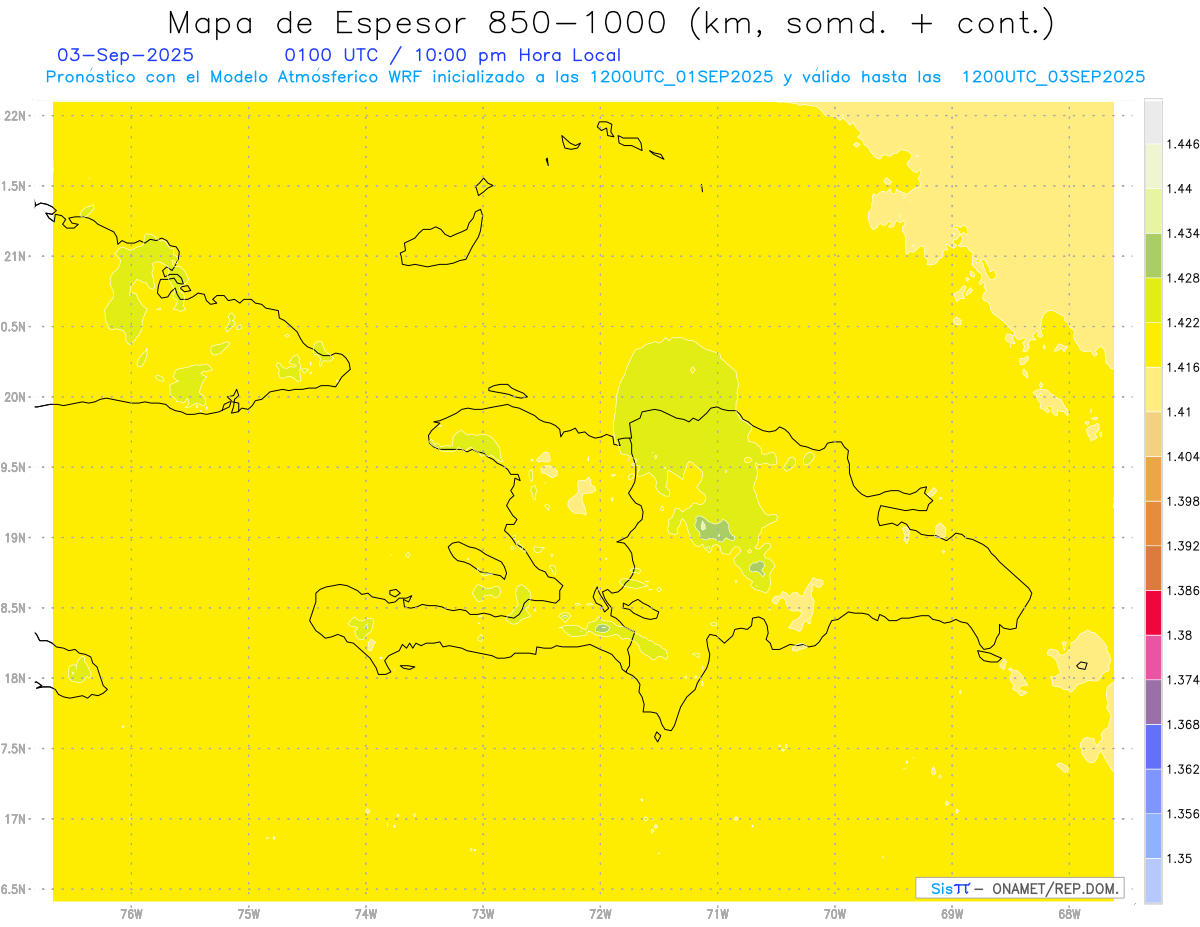
Task: Select the 72W longitude label
Action: [x=600, y=914]
